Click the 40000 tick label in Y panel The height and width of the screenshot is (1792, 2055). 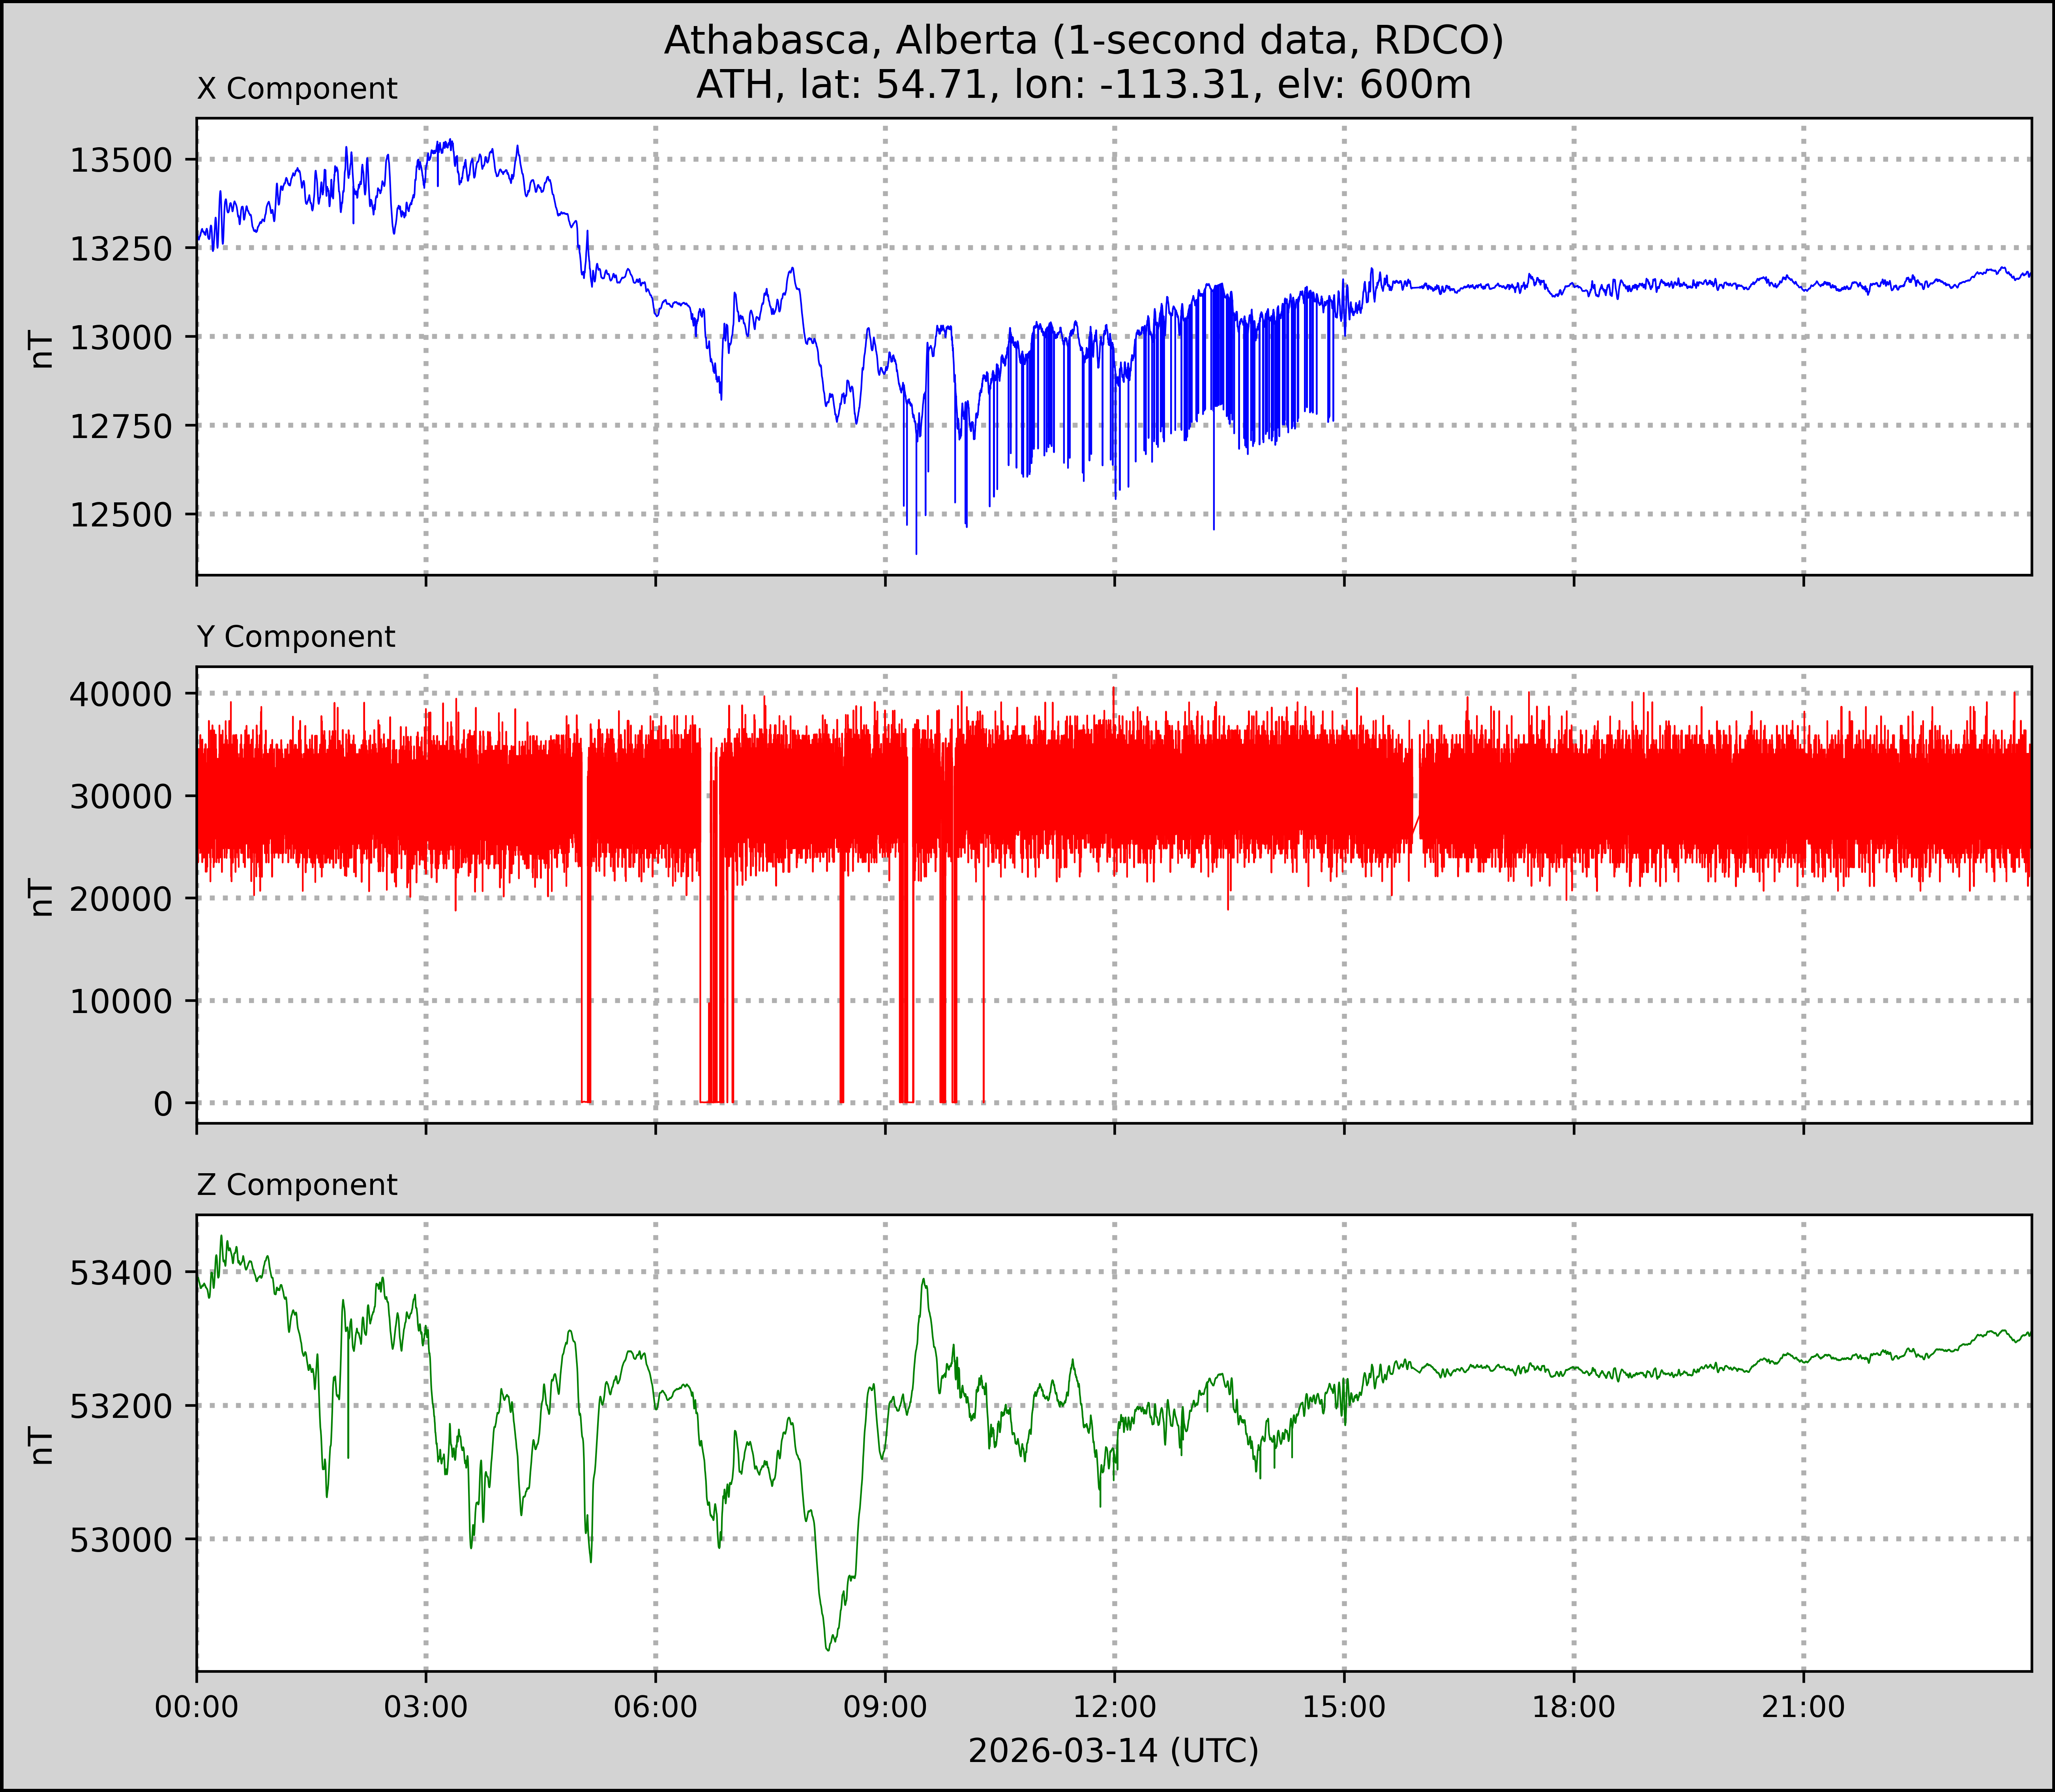[x=120, y=694]
